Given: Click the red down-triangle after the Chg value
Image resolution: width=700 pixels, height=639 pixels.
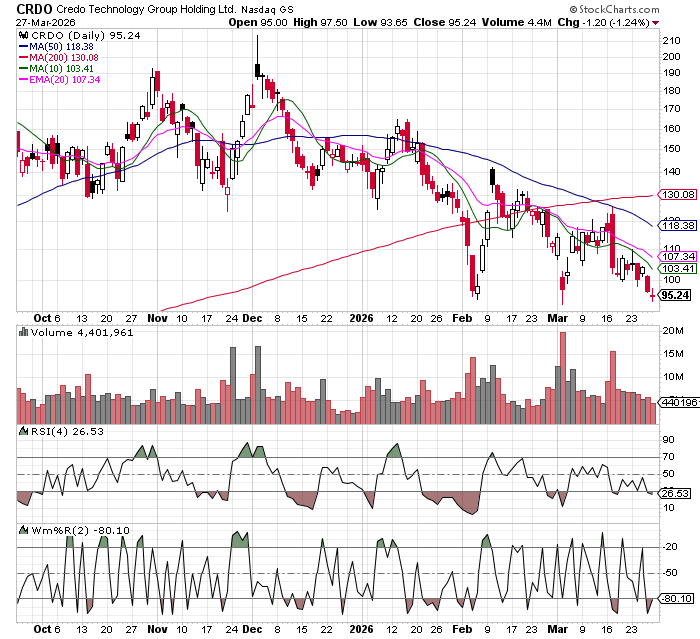Looking at the screenshot, I should pyautogui.click(x=655, y=23).
